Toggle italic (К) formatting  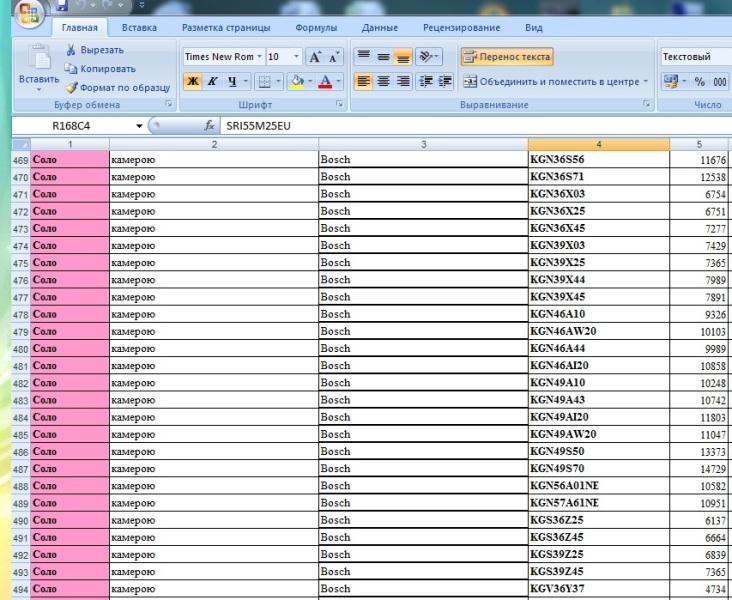[212, 82]
